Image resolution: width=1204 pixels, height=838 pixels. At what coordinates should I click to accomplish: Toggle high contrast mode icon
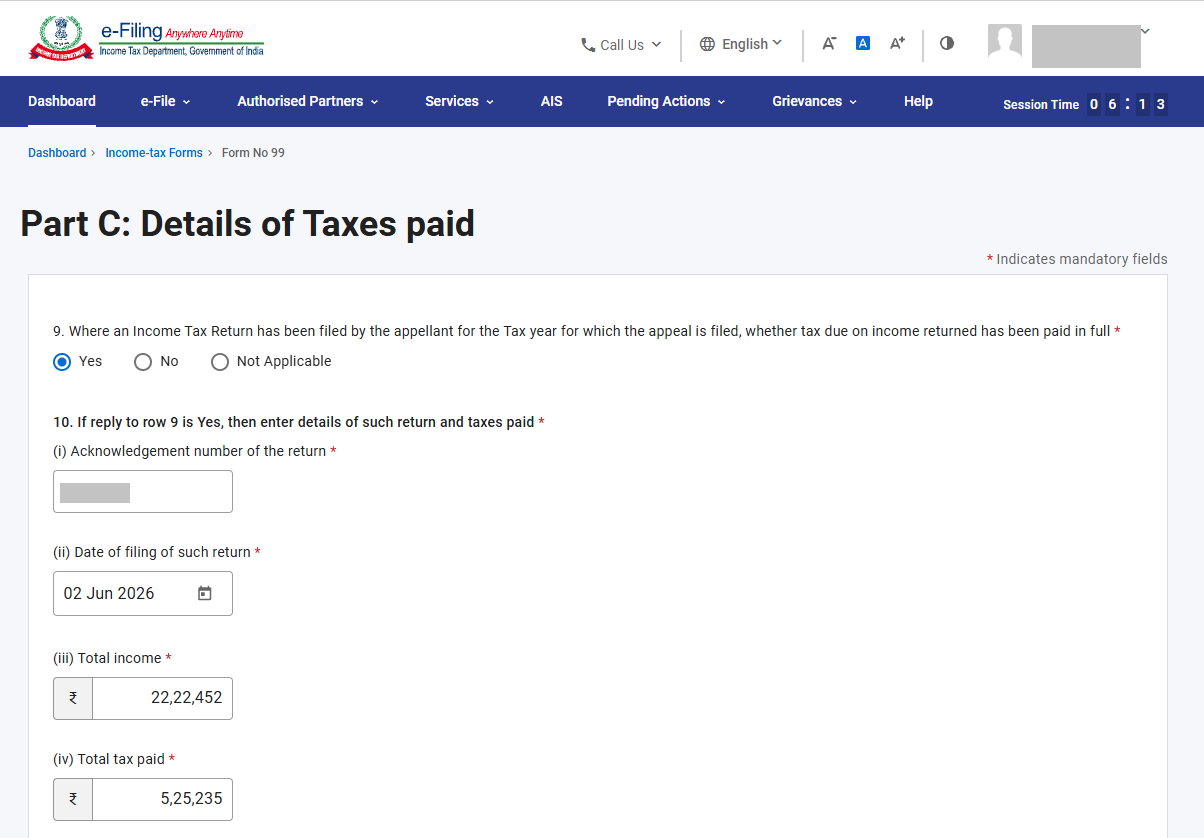coord(947,43)
